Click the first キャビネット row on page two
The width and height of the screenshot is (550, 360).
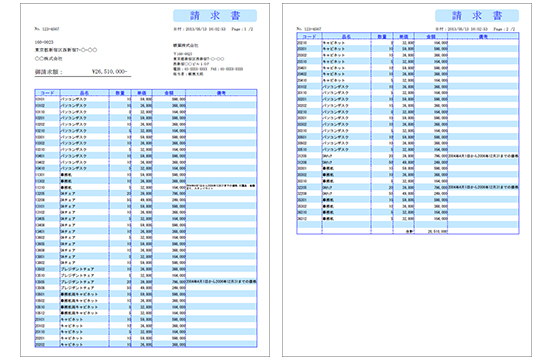coord(408,42)
